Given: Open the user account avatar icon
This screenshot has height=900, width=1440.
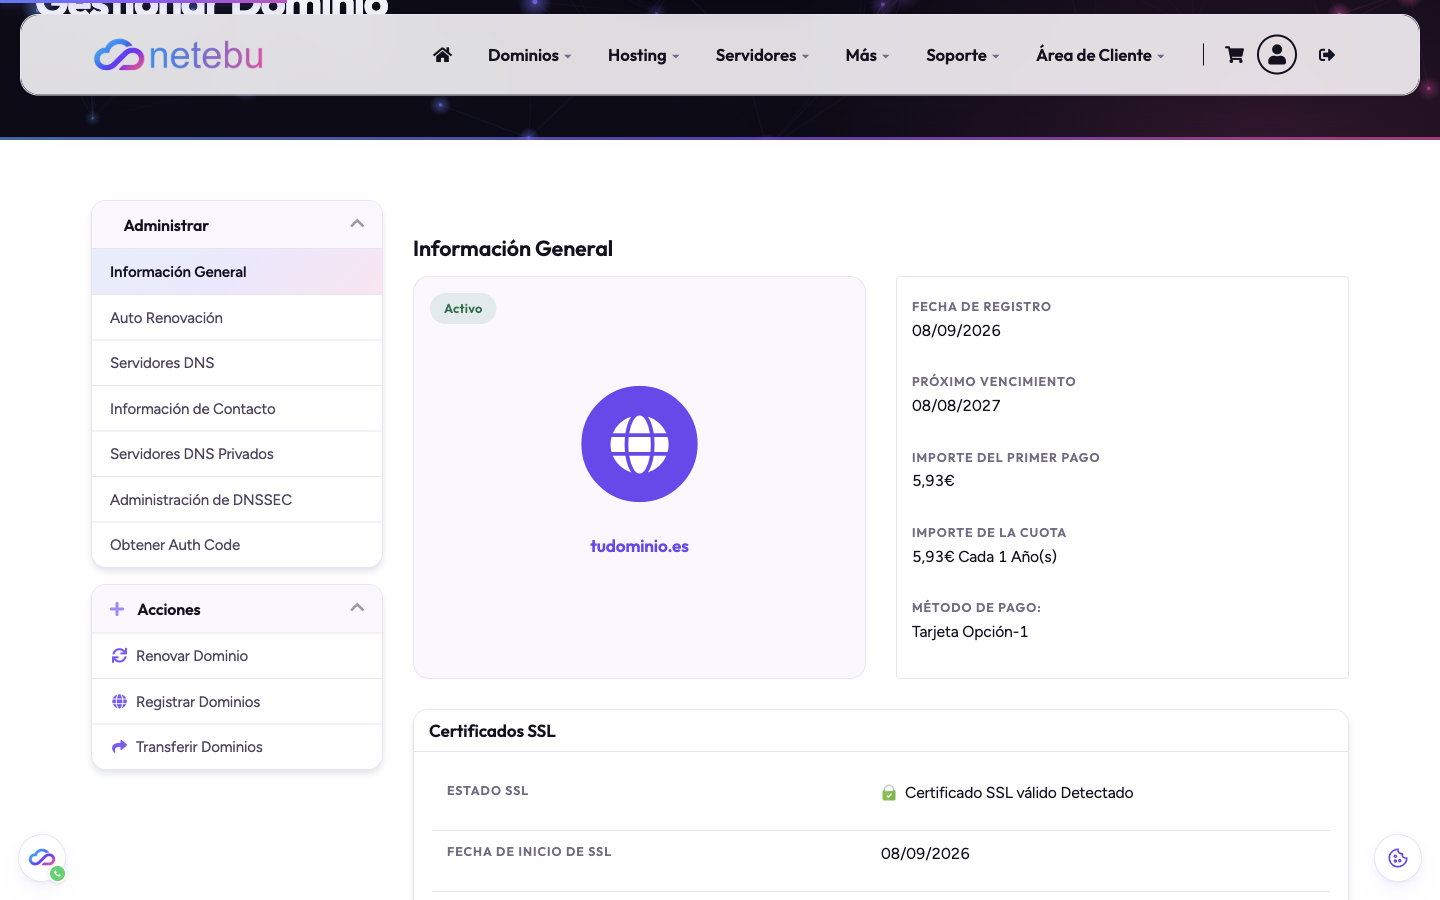Looking at the screenshot, I should pyautogui.click(x=1277, y=55).
